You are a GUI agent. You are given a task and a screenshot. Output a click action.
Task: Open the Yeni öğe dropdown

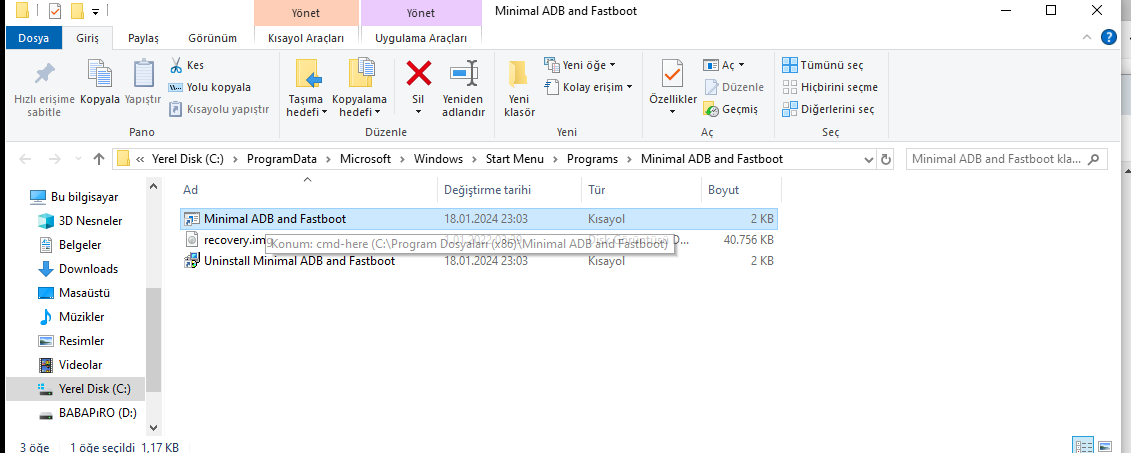point(581,65)
